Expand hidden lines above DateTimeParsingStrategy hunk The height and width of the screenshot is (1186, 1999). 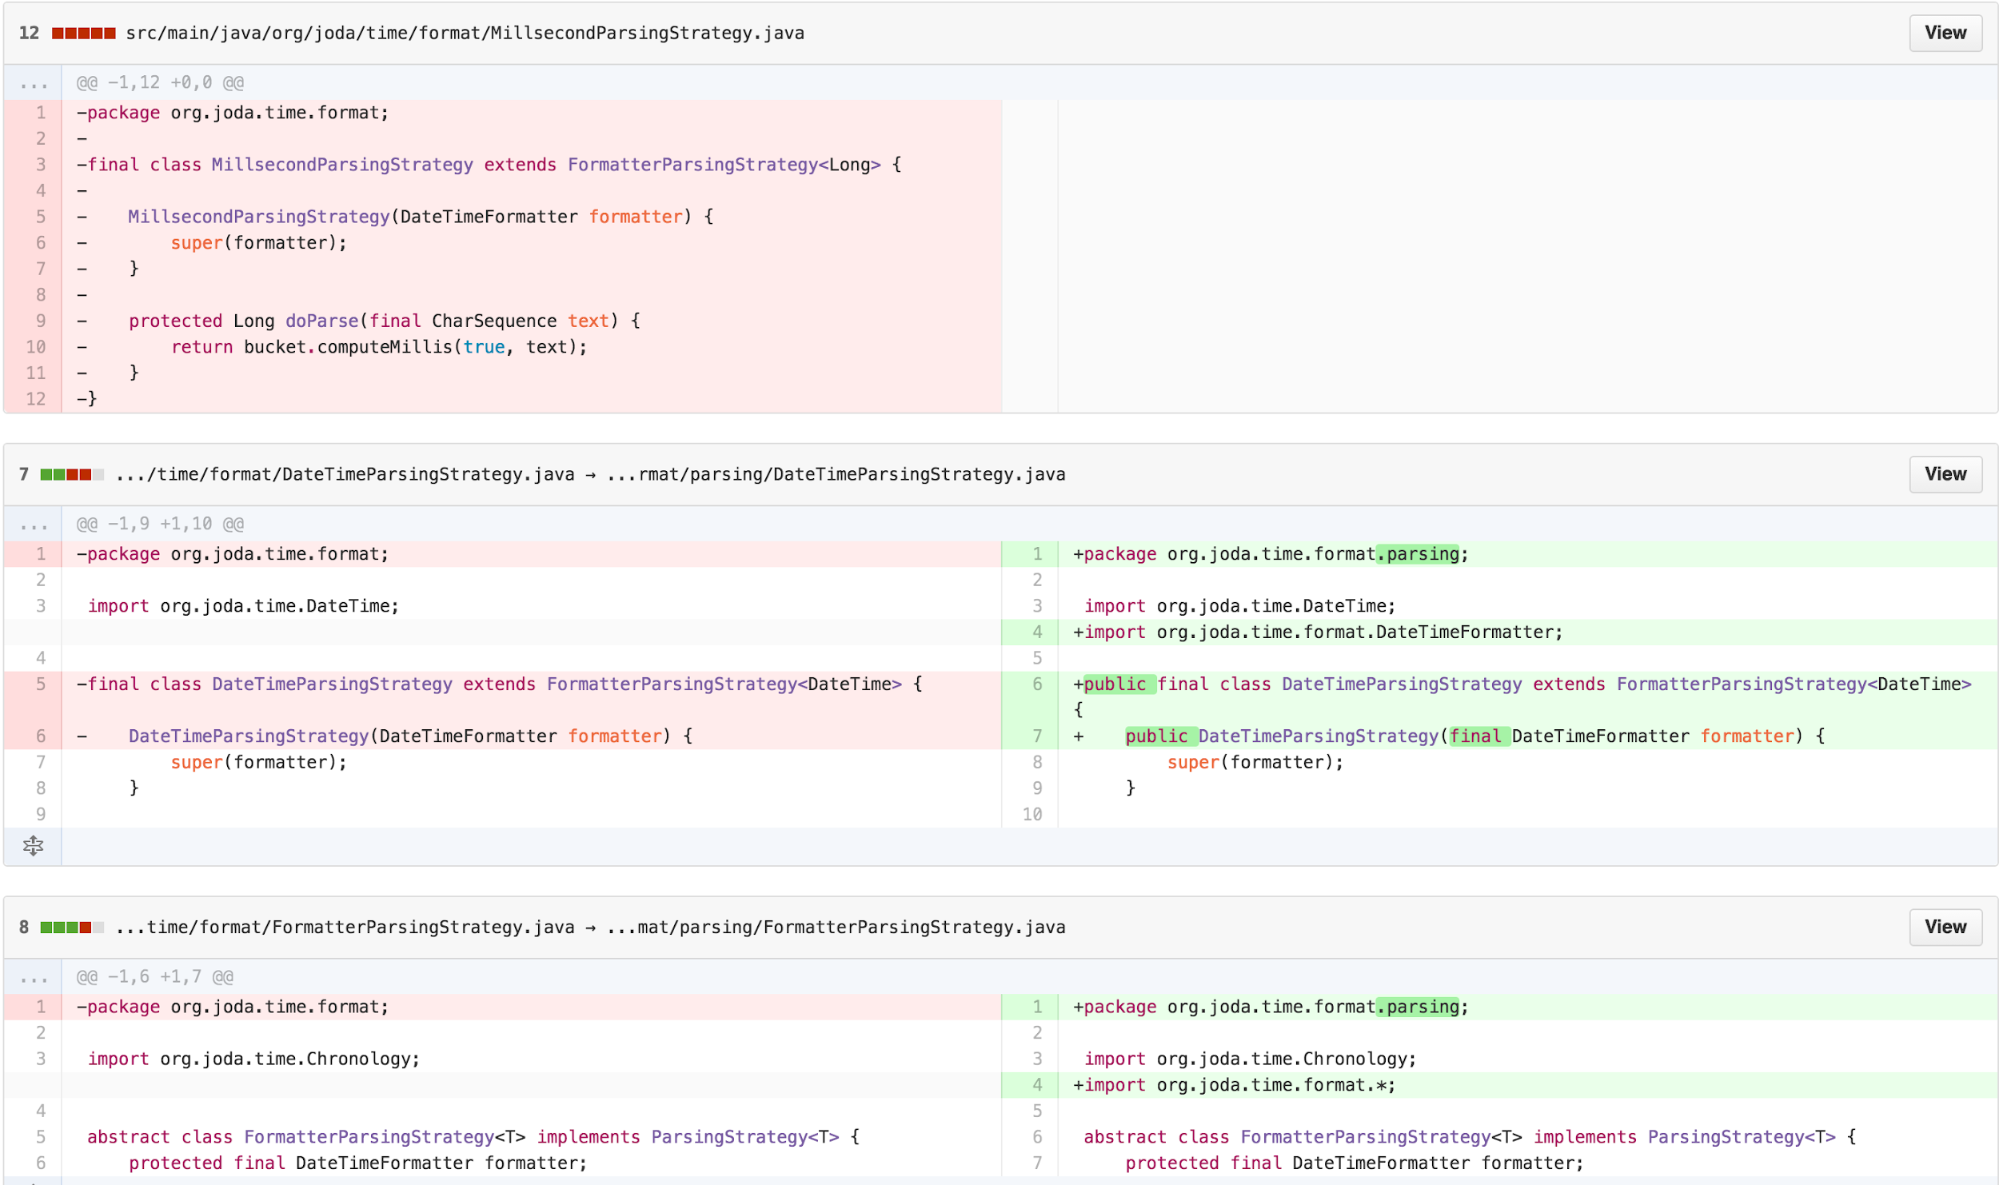[33, 524]
